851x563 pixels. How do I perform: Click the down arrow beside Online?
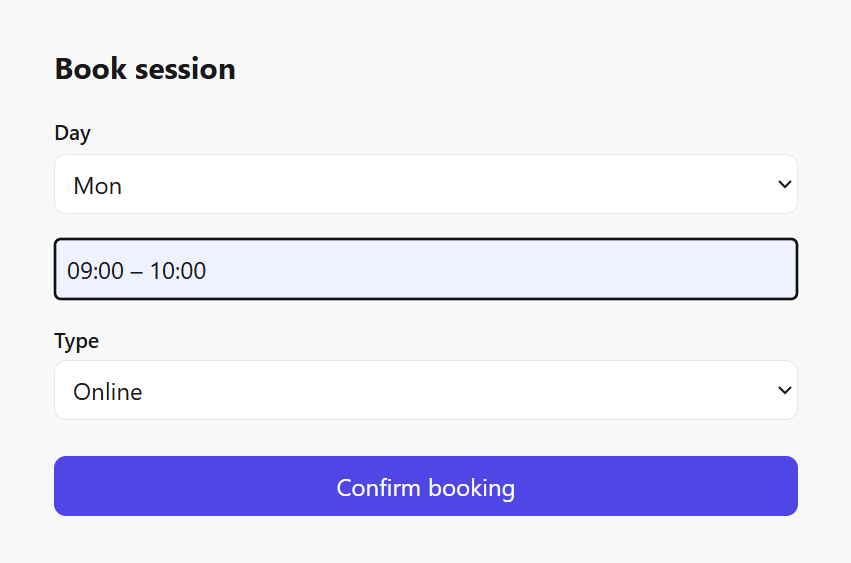coord(784,391)
